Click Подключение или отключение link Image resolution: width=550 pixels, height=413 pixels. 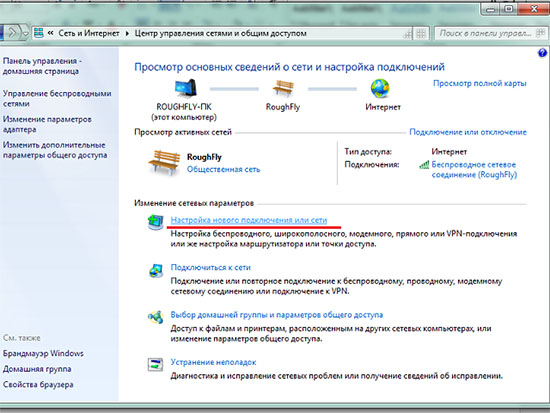[x=468, y=132]
